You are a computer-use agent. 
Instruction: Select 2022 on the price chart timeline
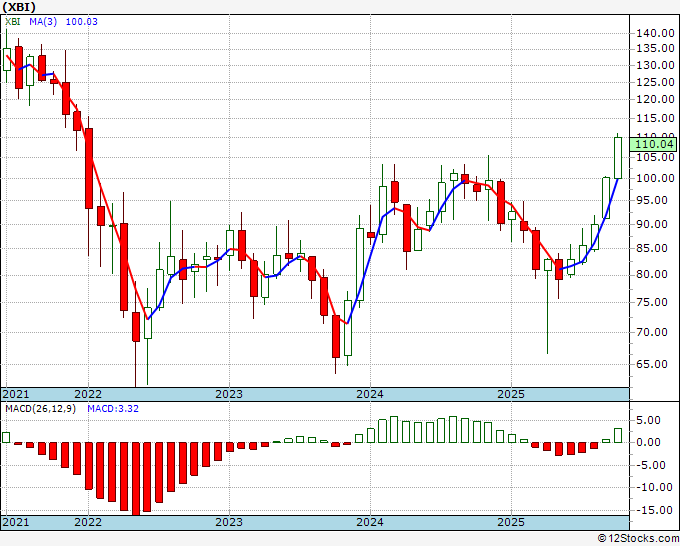pyautogui.click(x=88, y=394)
